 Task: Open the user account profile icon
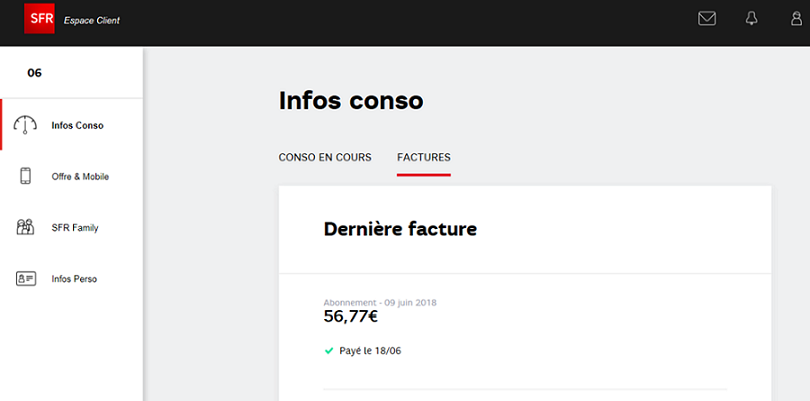click(797, 19)
